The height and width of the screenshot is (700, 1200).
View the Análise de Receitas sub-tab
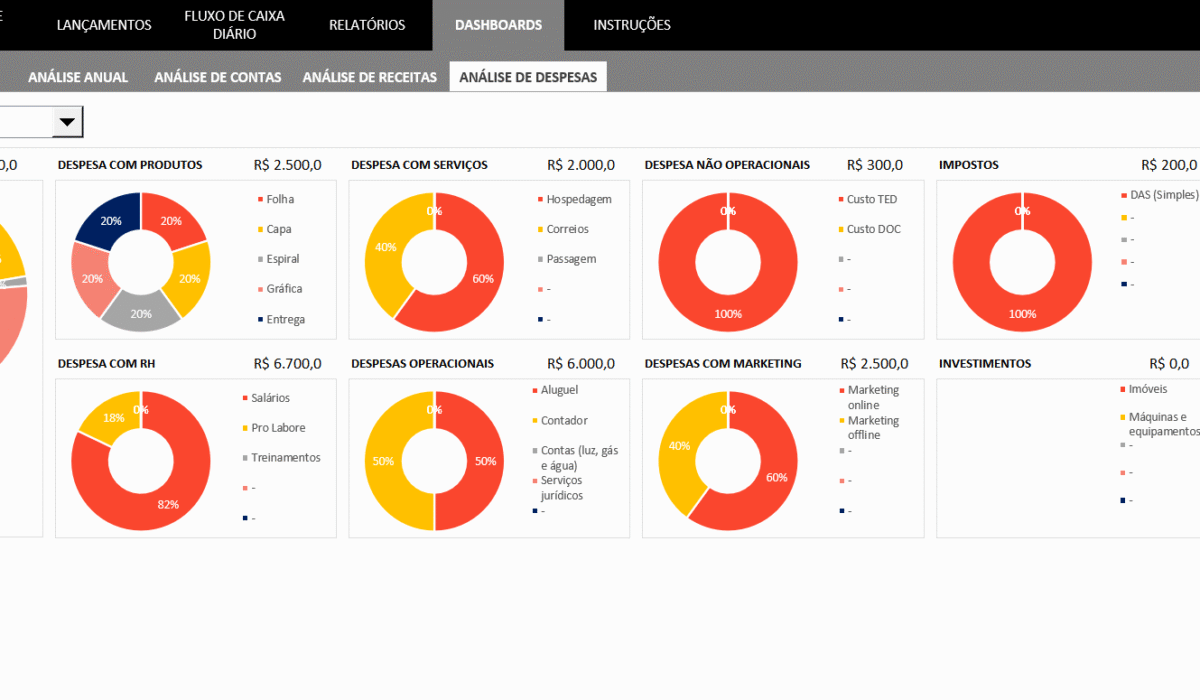click(x=370, y=77)
